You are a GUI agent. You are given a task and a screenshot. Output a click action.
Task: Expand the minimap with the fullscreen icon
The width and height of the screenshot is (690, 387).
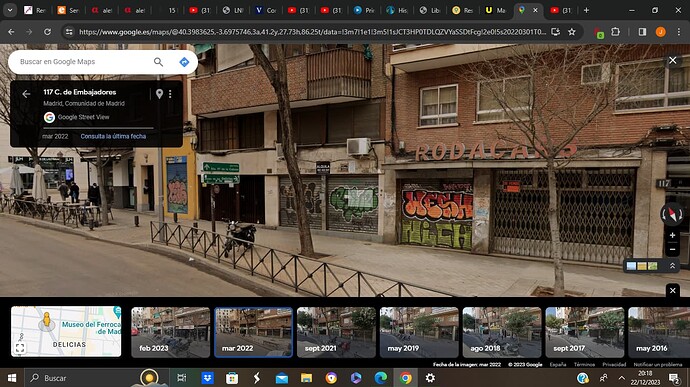[x=20, y=348]
